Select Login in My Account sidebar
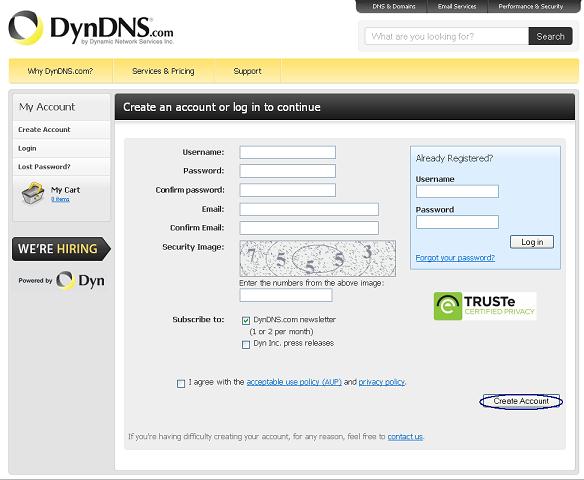Screen dimensions: 584x480 point(61,148)
